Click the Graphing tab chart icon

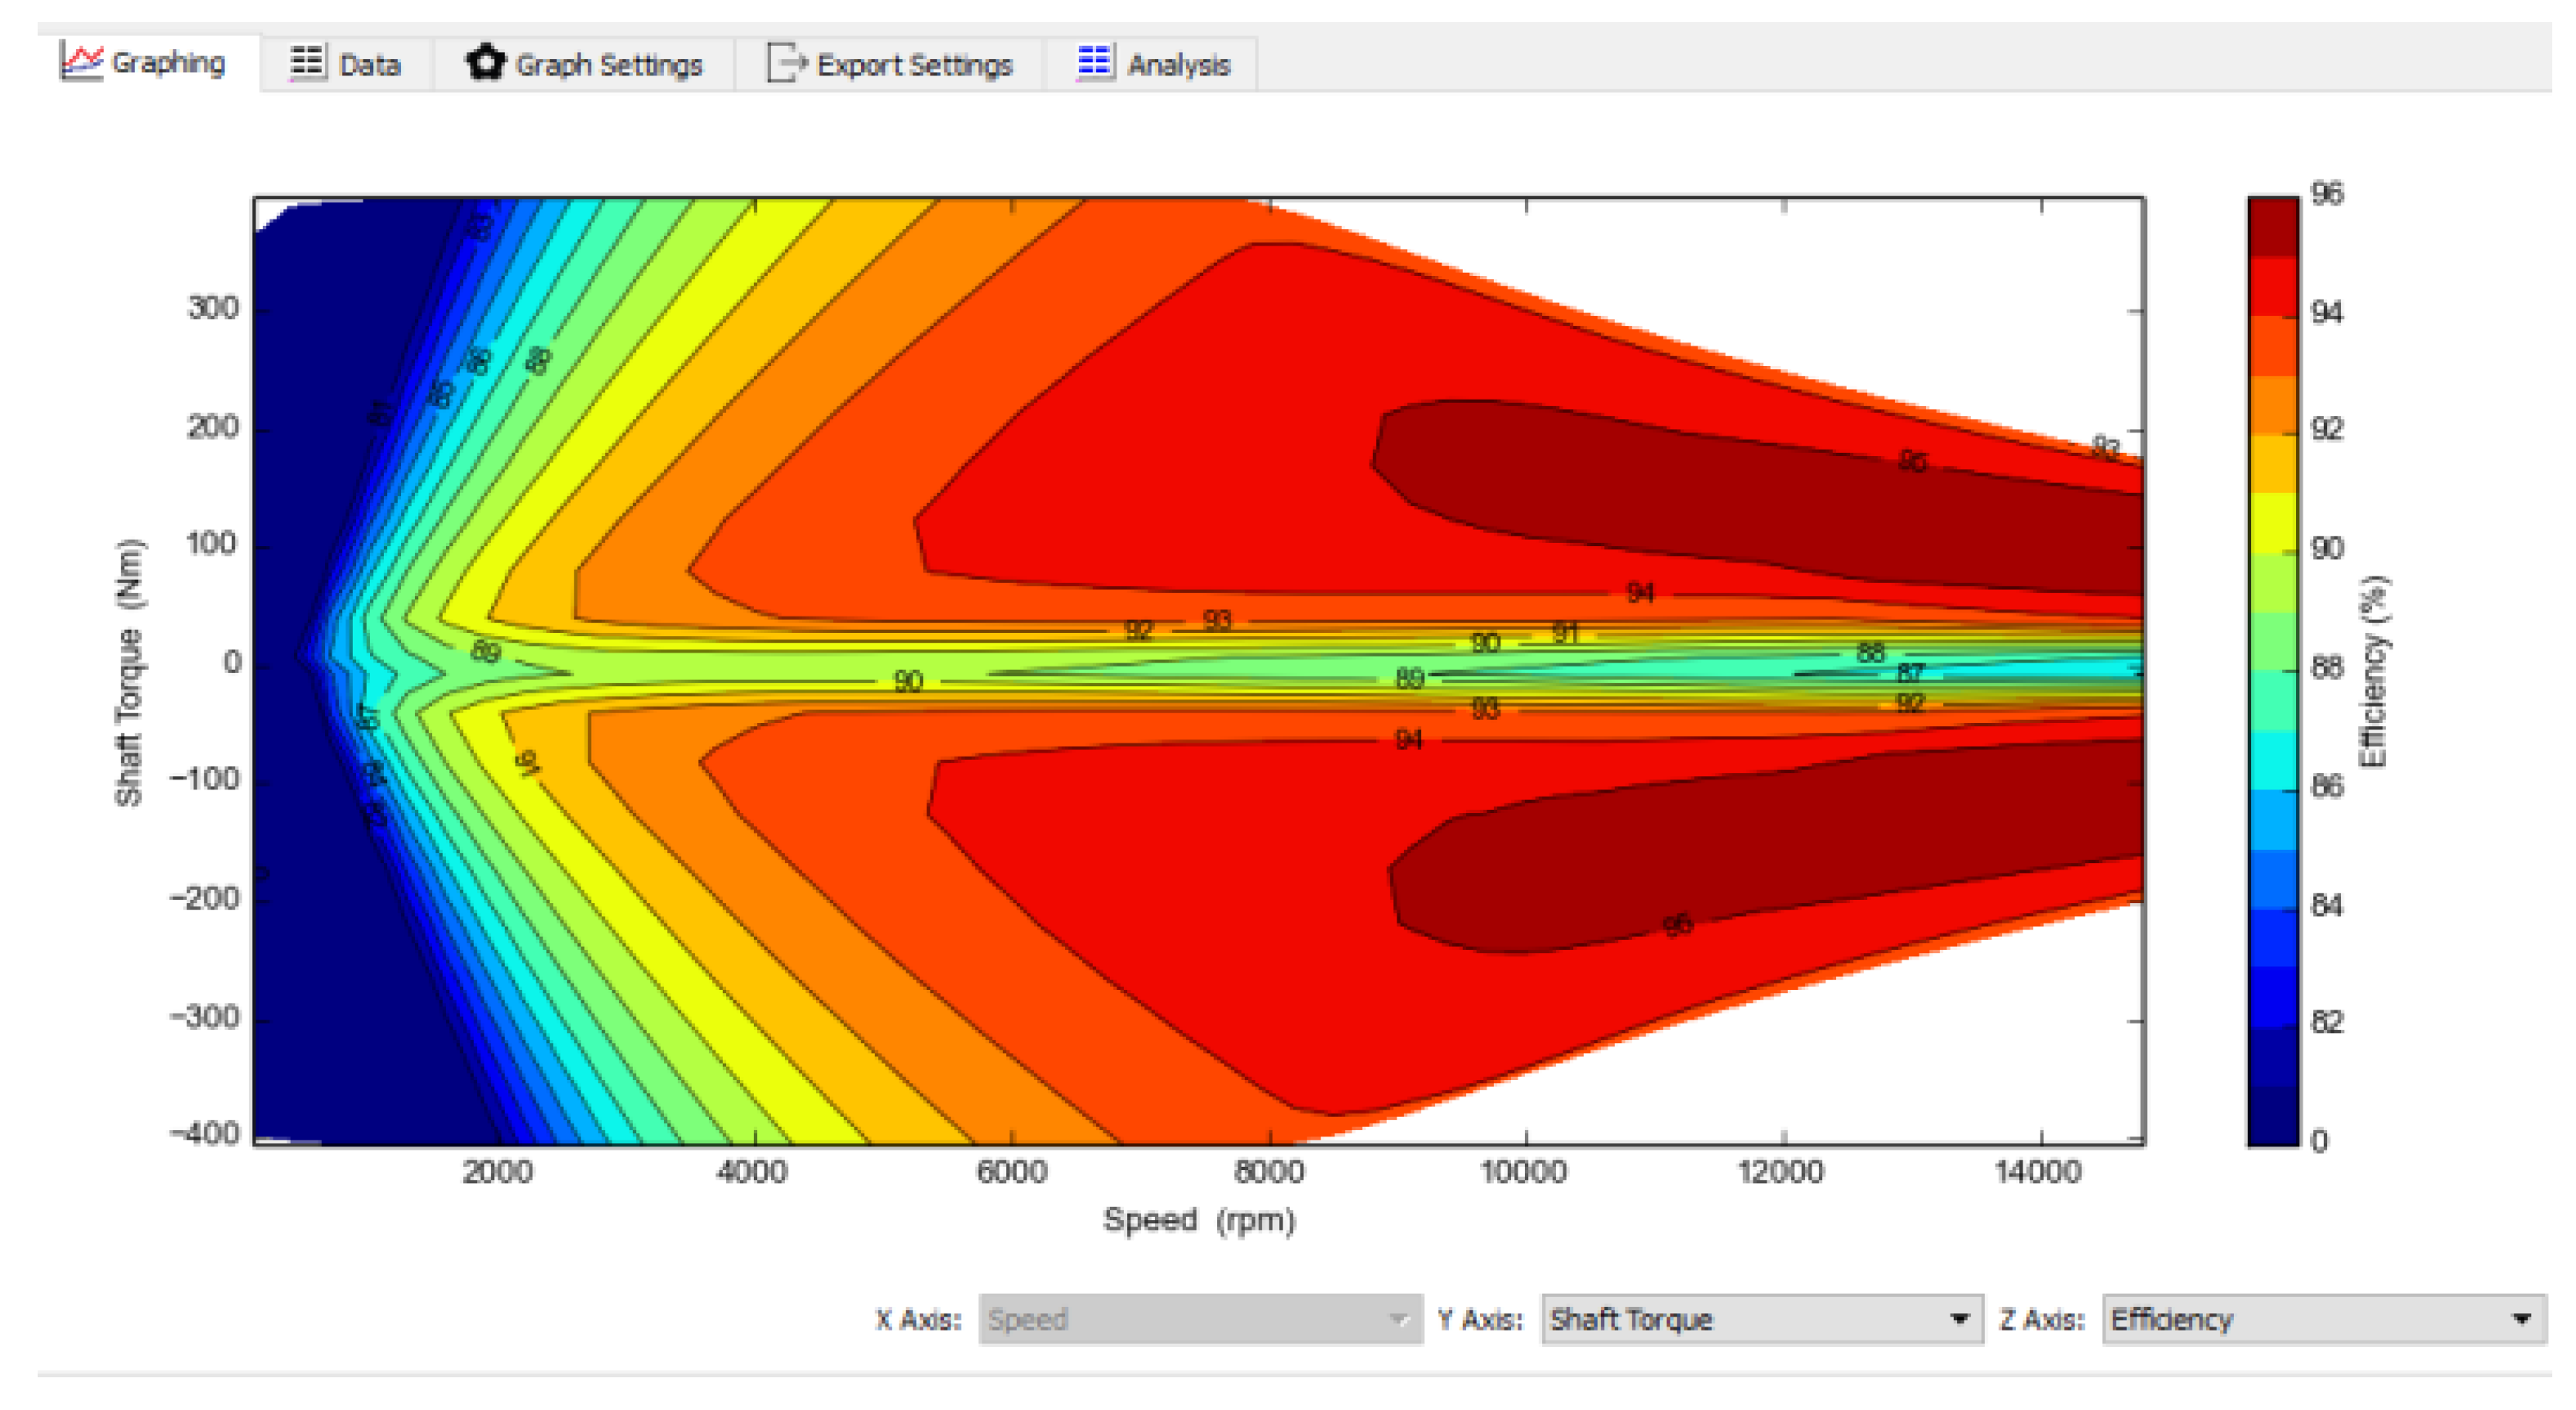tap(81, 61)
